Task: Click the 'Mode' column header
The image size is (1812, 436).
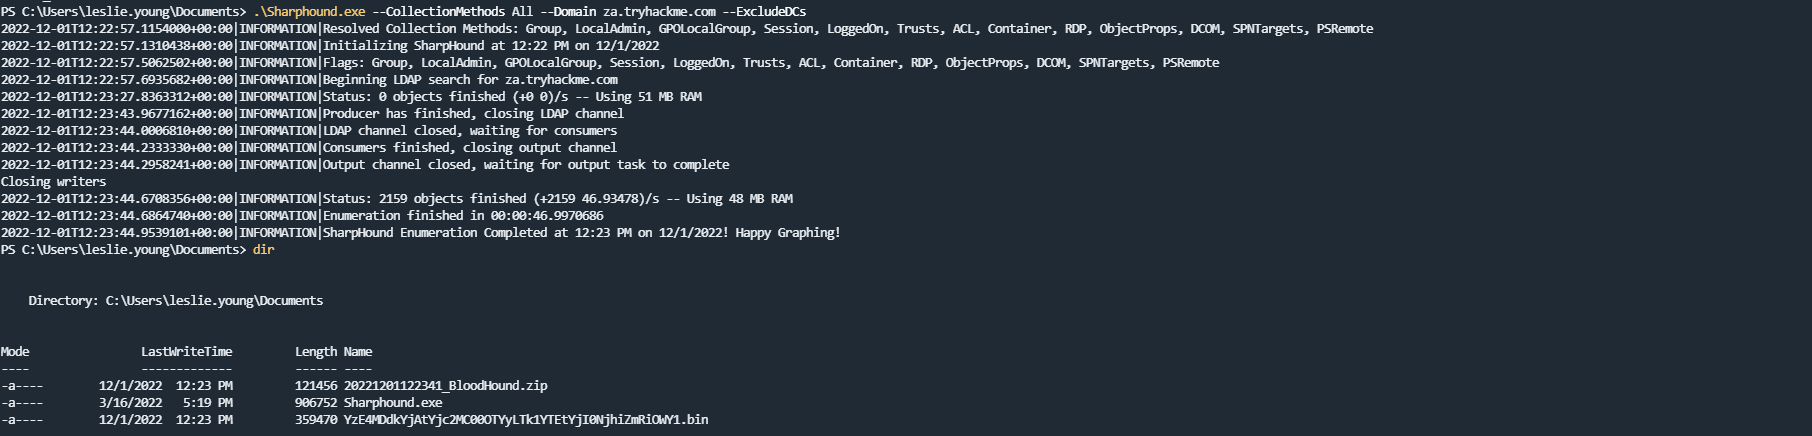Action: (15, 351)
